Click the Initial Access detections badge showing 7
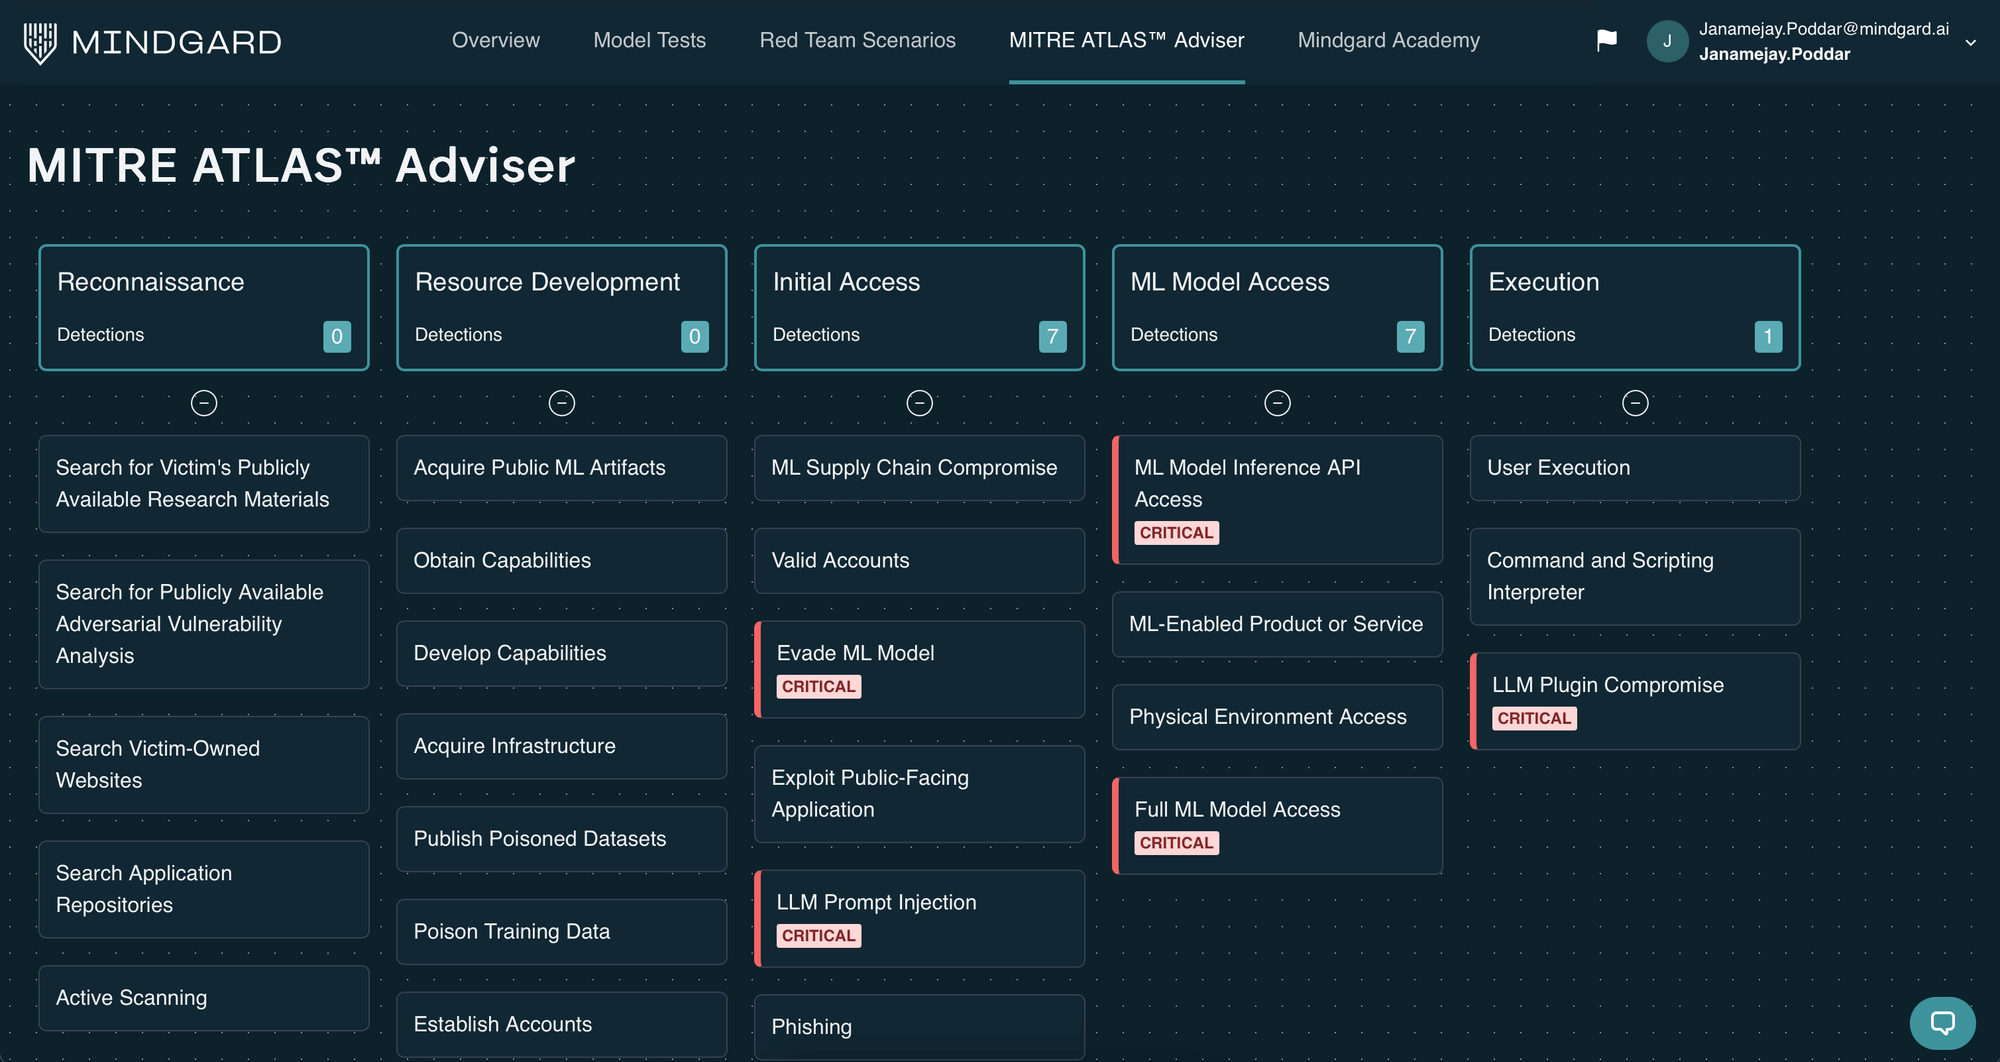The height and width of the screenshot is (1062, 2000). coord(1052,337)
